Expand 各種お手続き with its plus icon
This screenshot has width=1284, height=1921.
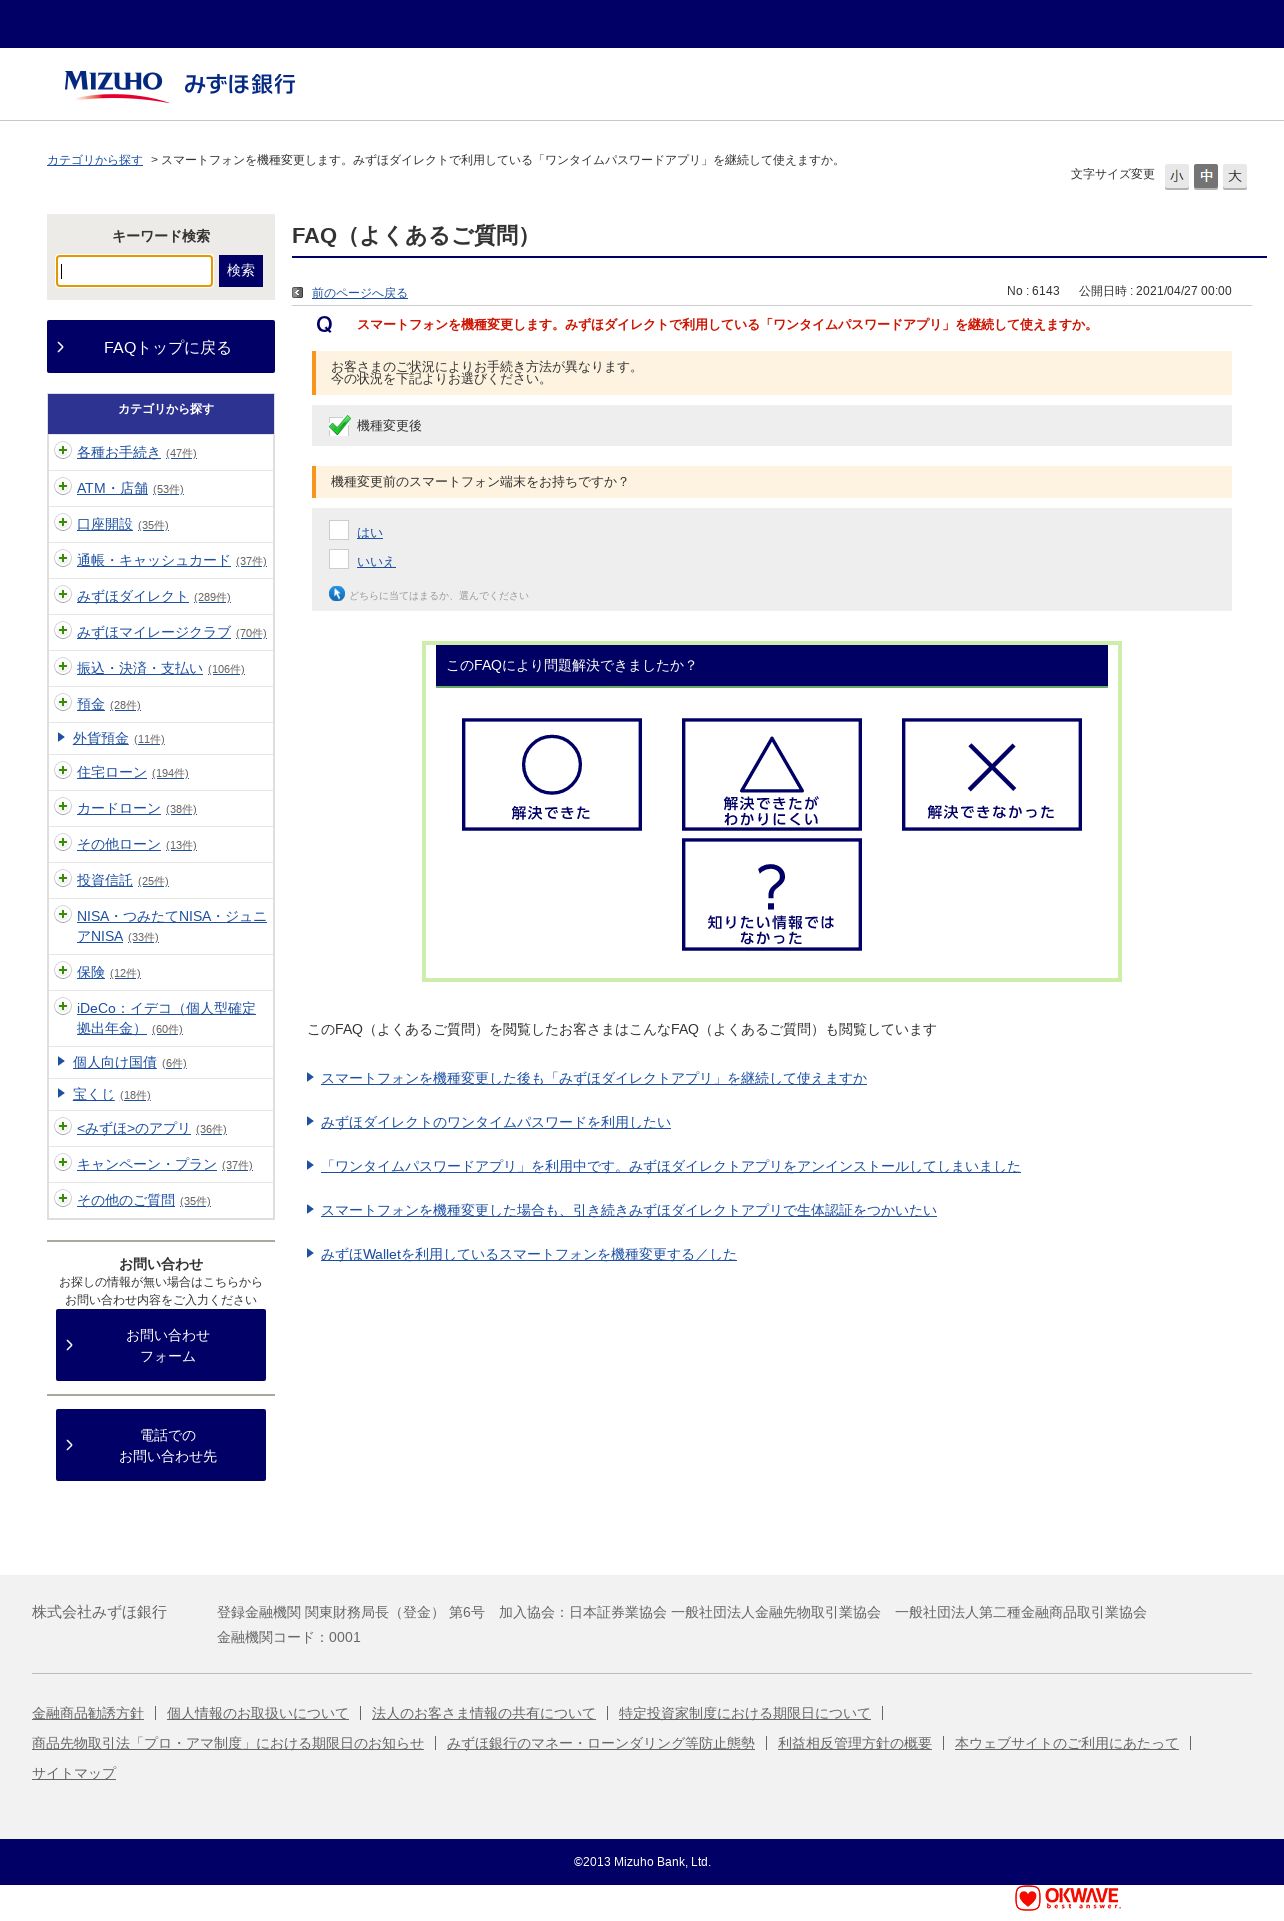[63, 451]
